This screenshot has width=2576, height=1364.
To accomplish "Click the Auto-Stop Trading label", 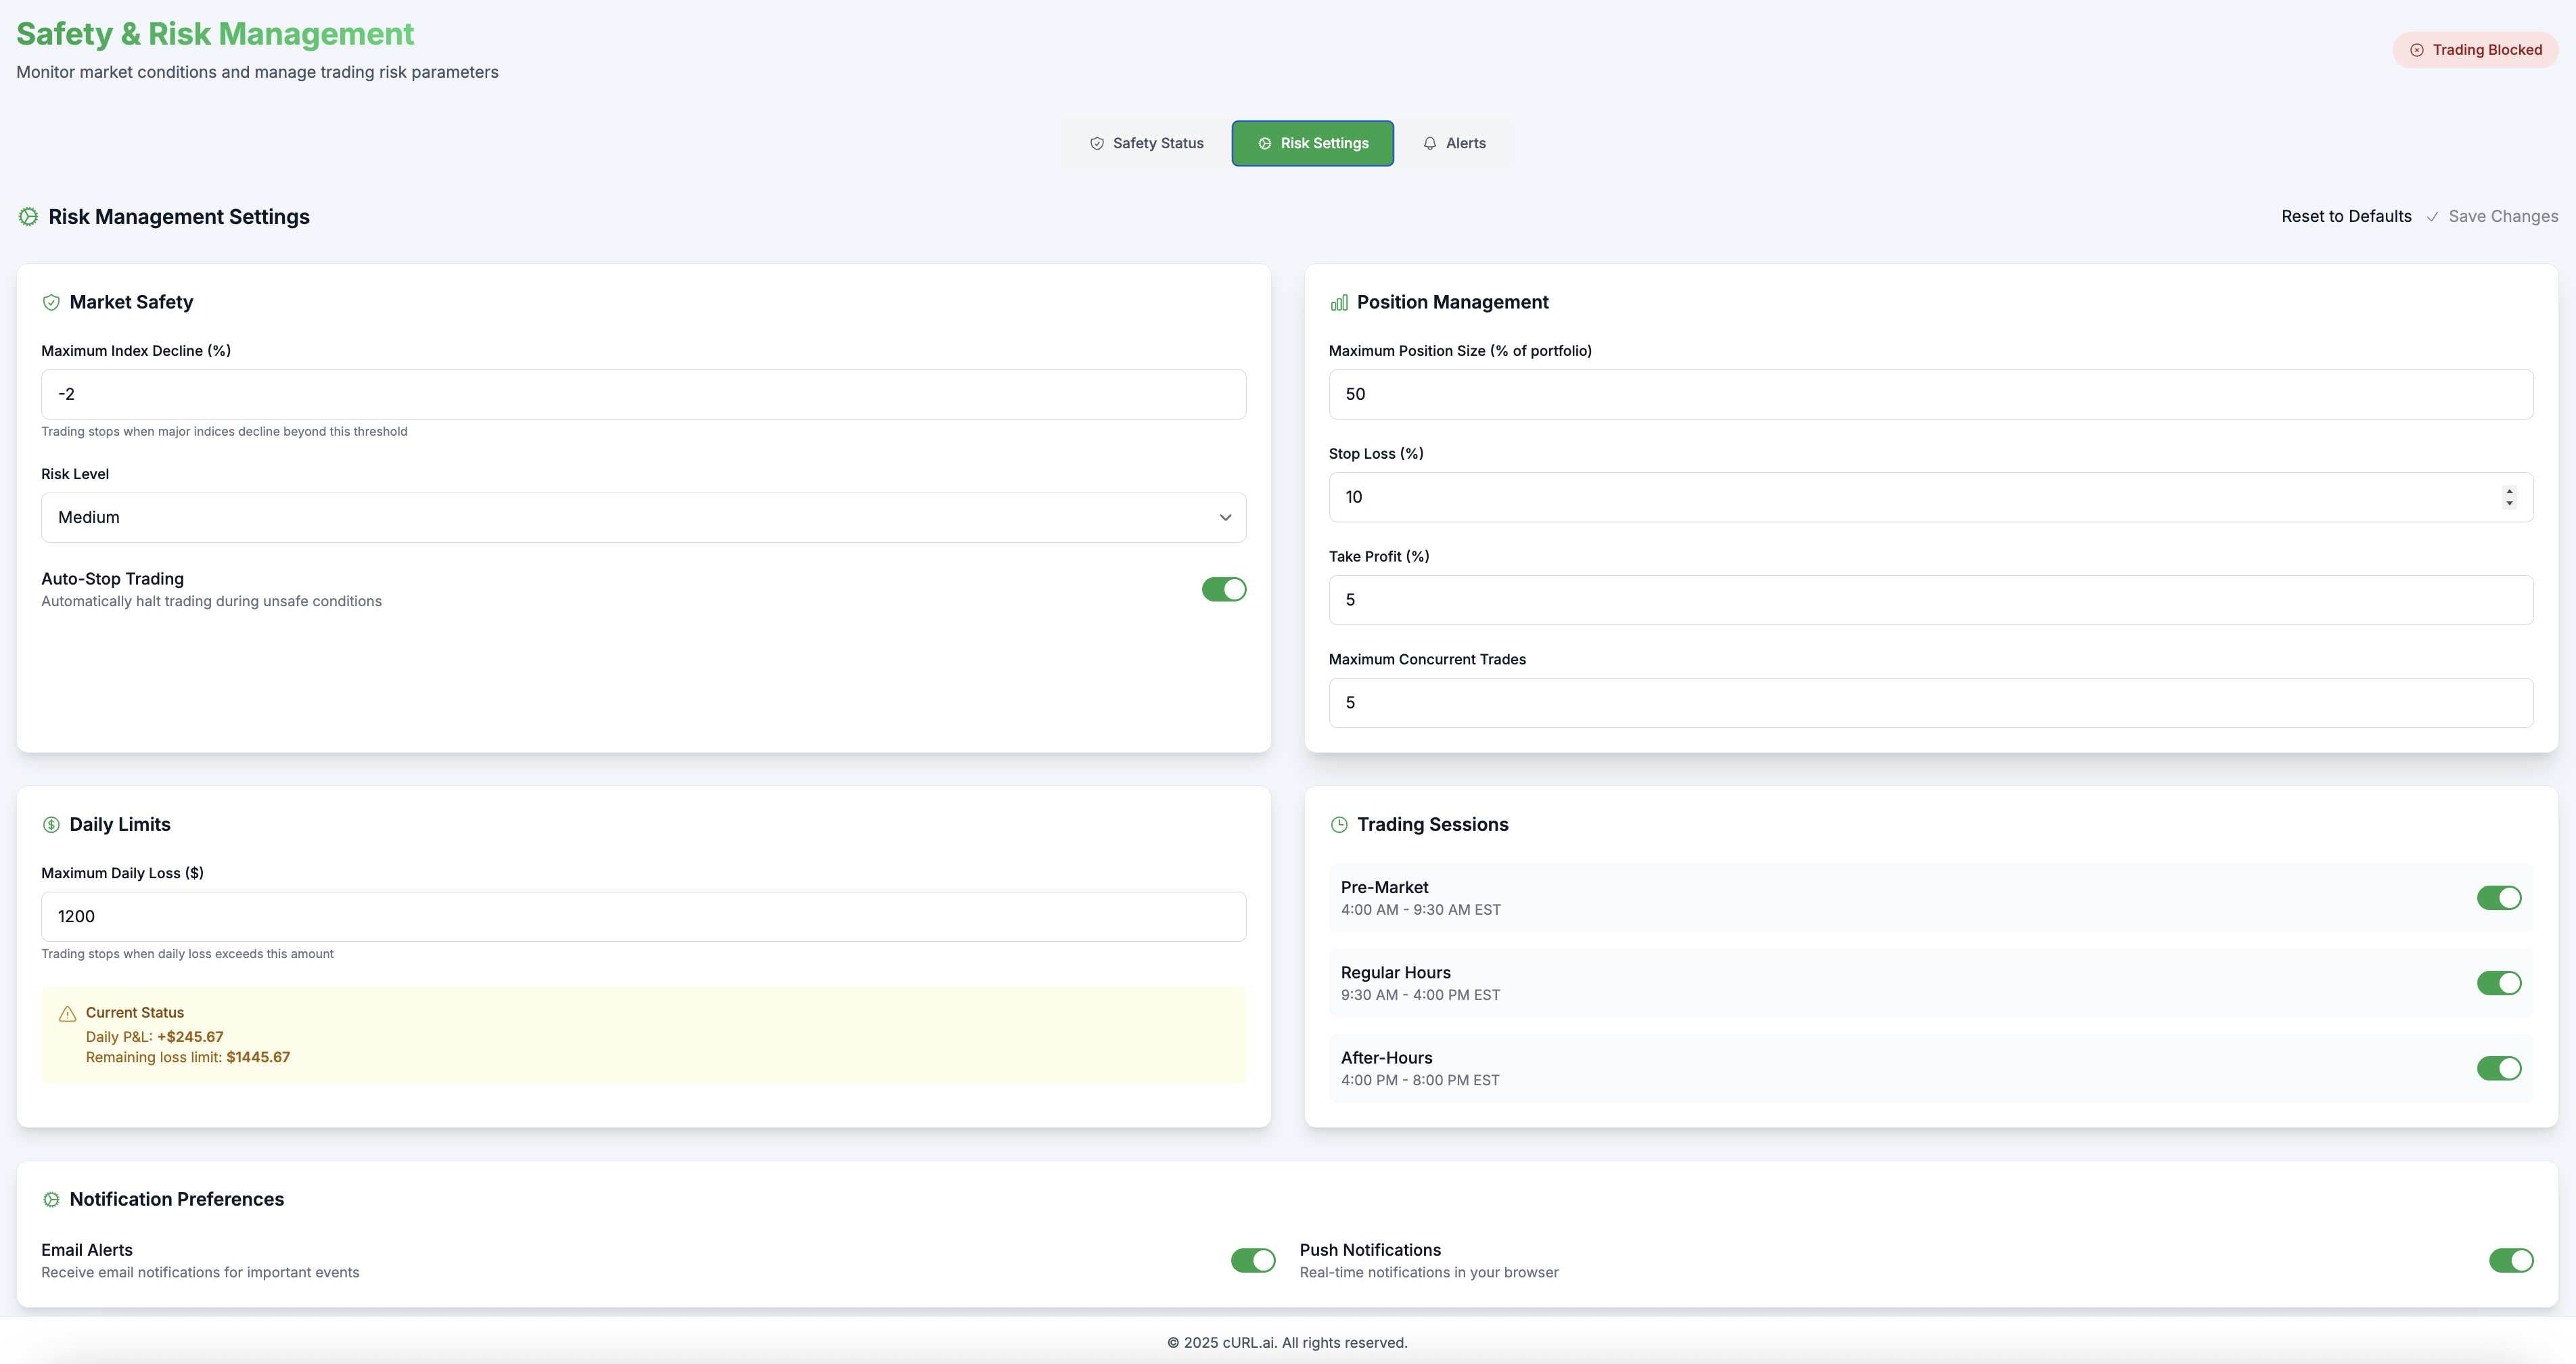I will [112, 579].
